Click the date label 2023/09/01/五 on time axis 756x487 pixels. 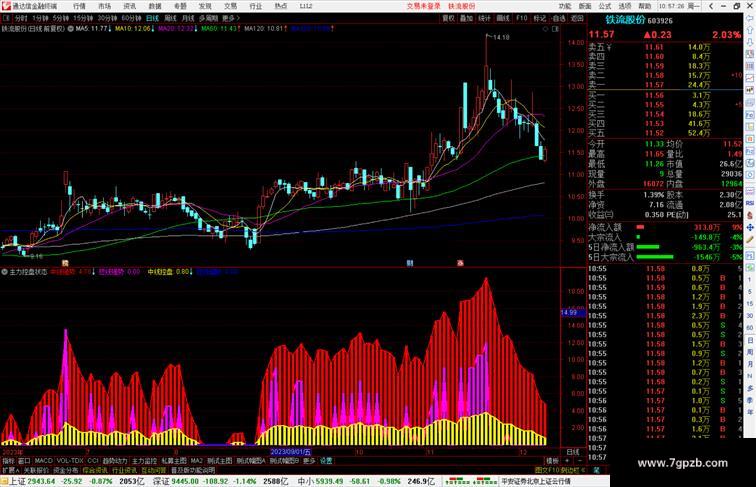tap(290, 452)
